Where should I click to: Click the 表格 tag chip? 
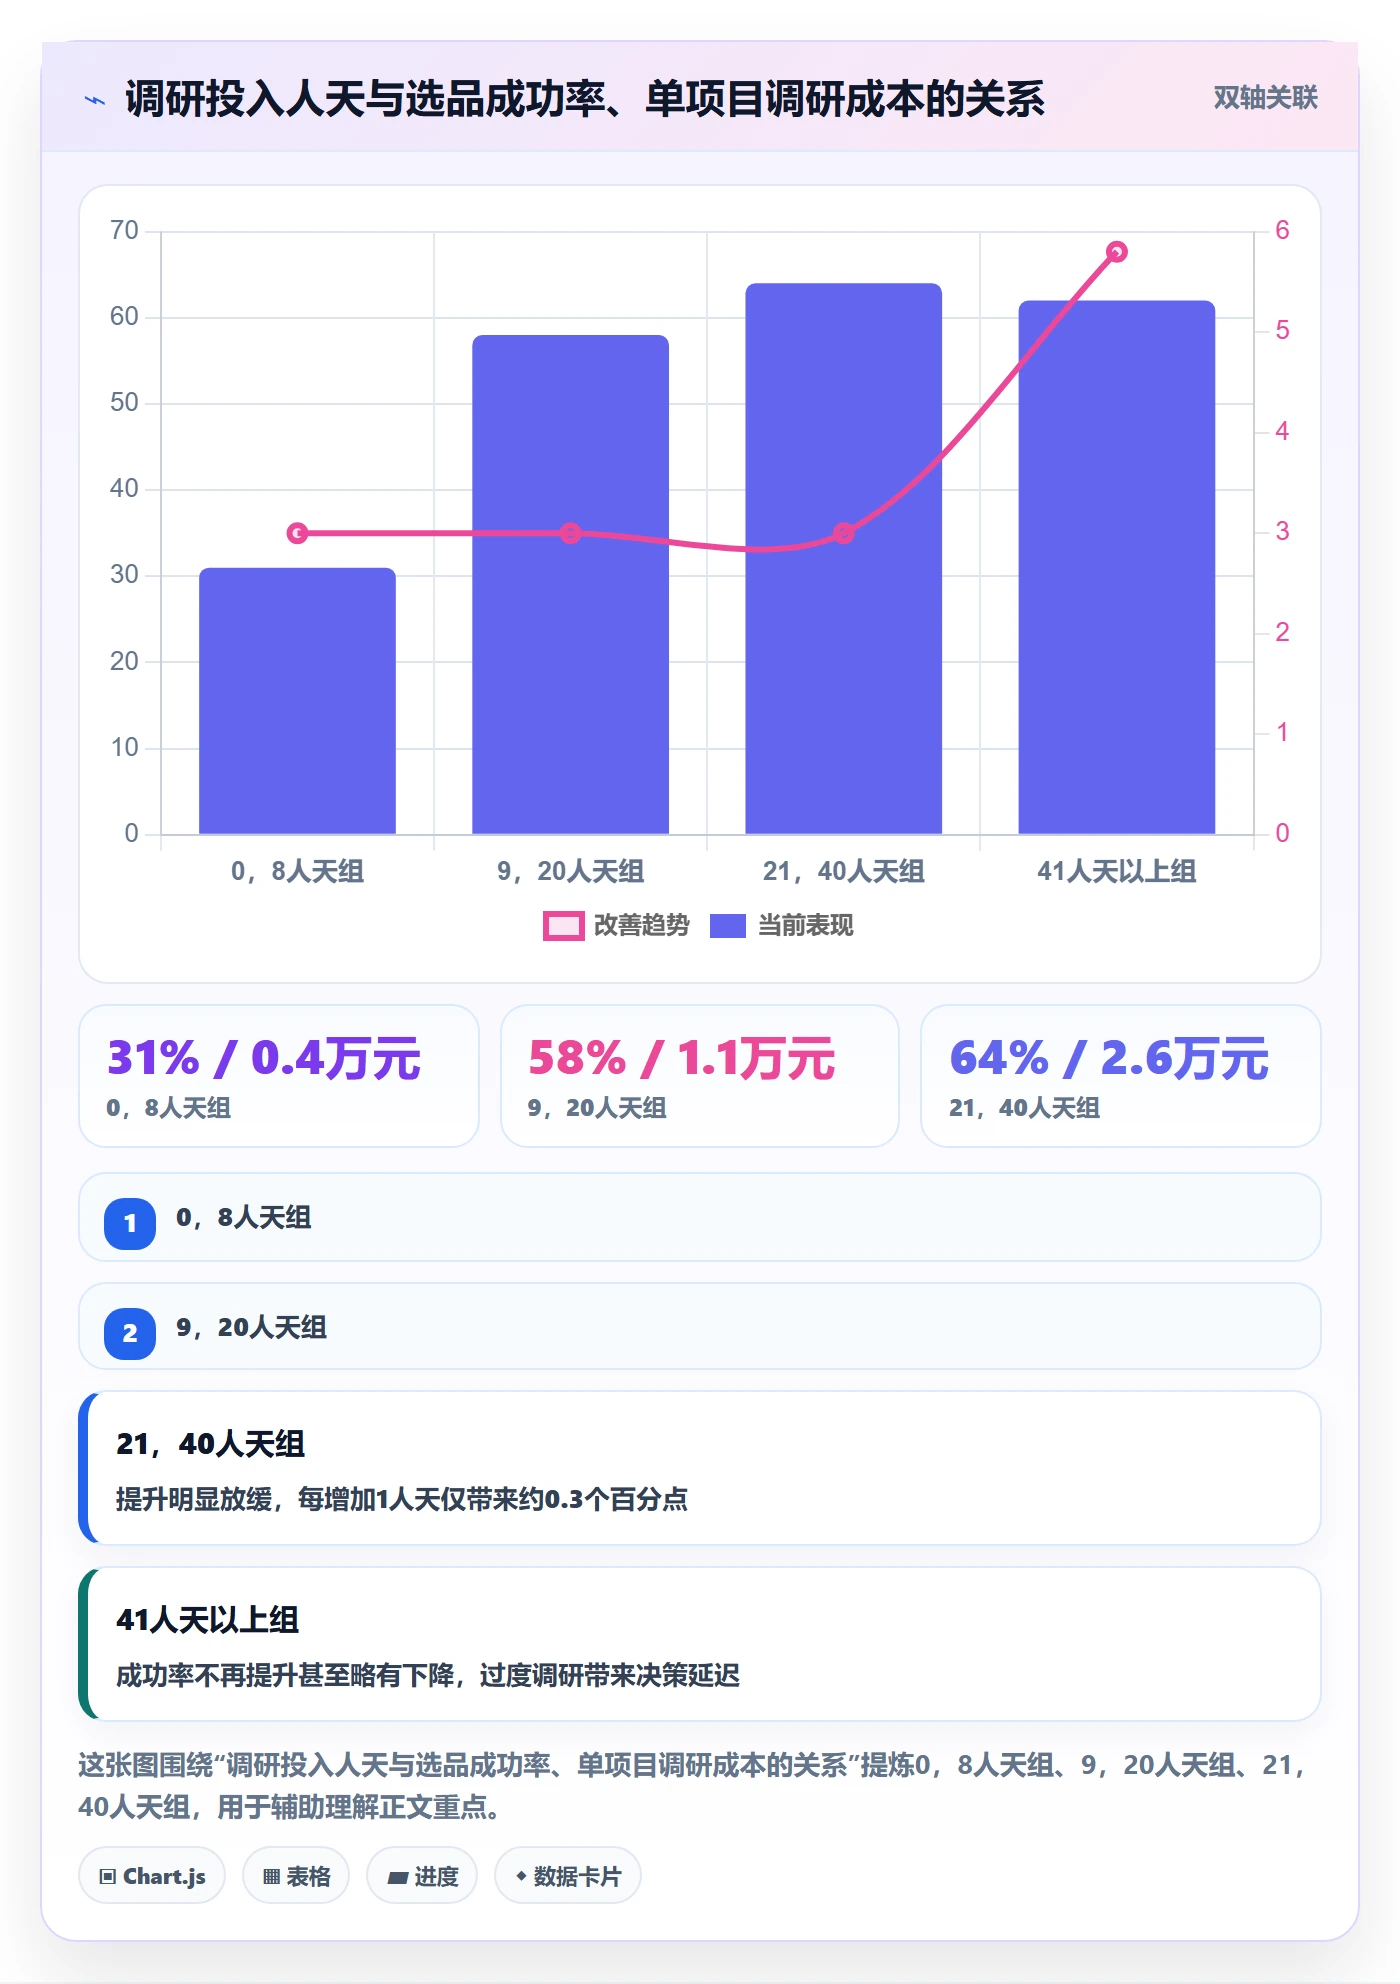tap(296, 1876)
